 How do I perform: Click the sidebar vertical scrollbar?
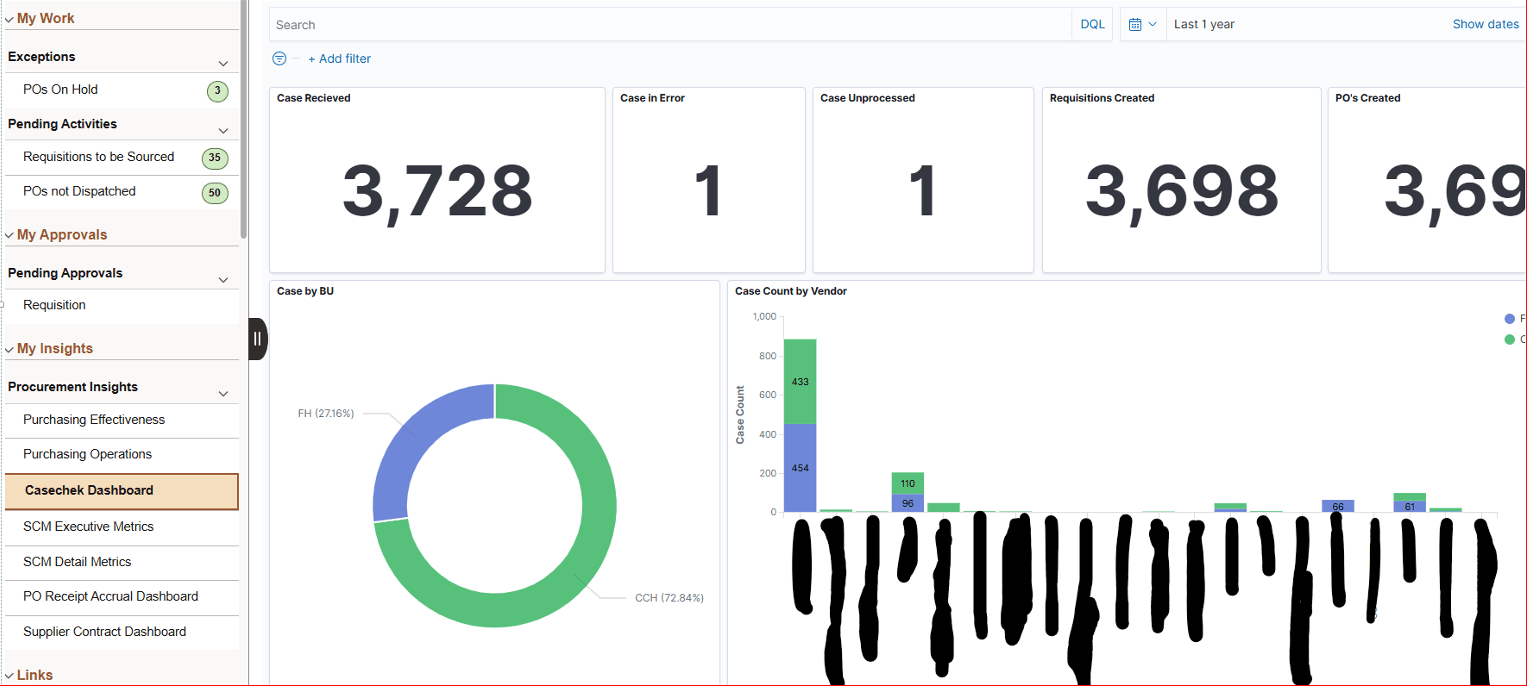(244, 120)
